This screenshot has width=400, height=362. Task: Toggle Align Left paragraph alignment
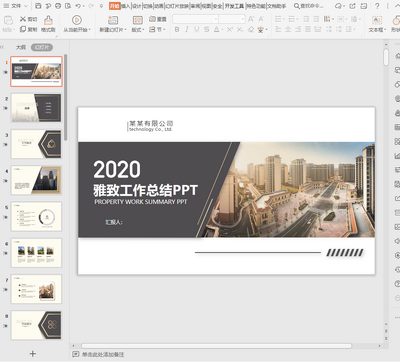(x=278, y=29)
